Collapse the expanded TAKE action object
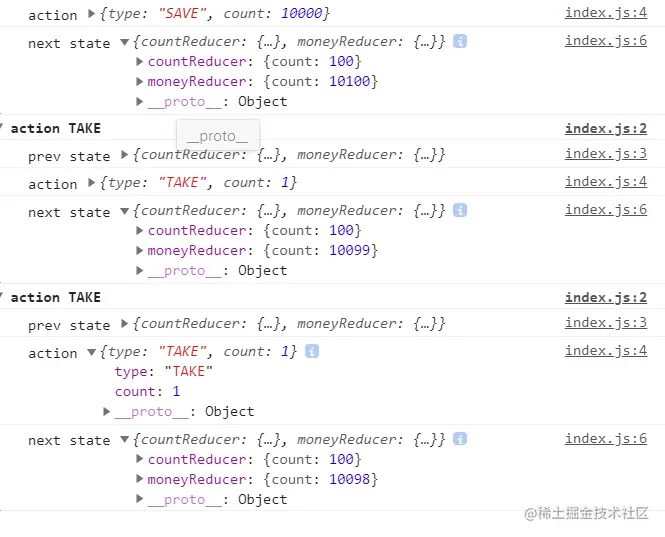This screenshot has width=665, height=537. (x=91, y=352)
